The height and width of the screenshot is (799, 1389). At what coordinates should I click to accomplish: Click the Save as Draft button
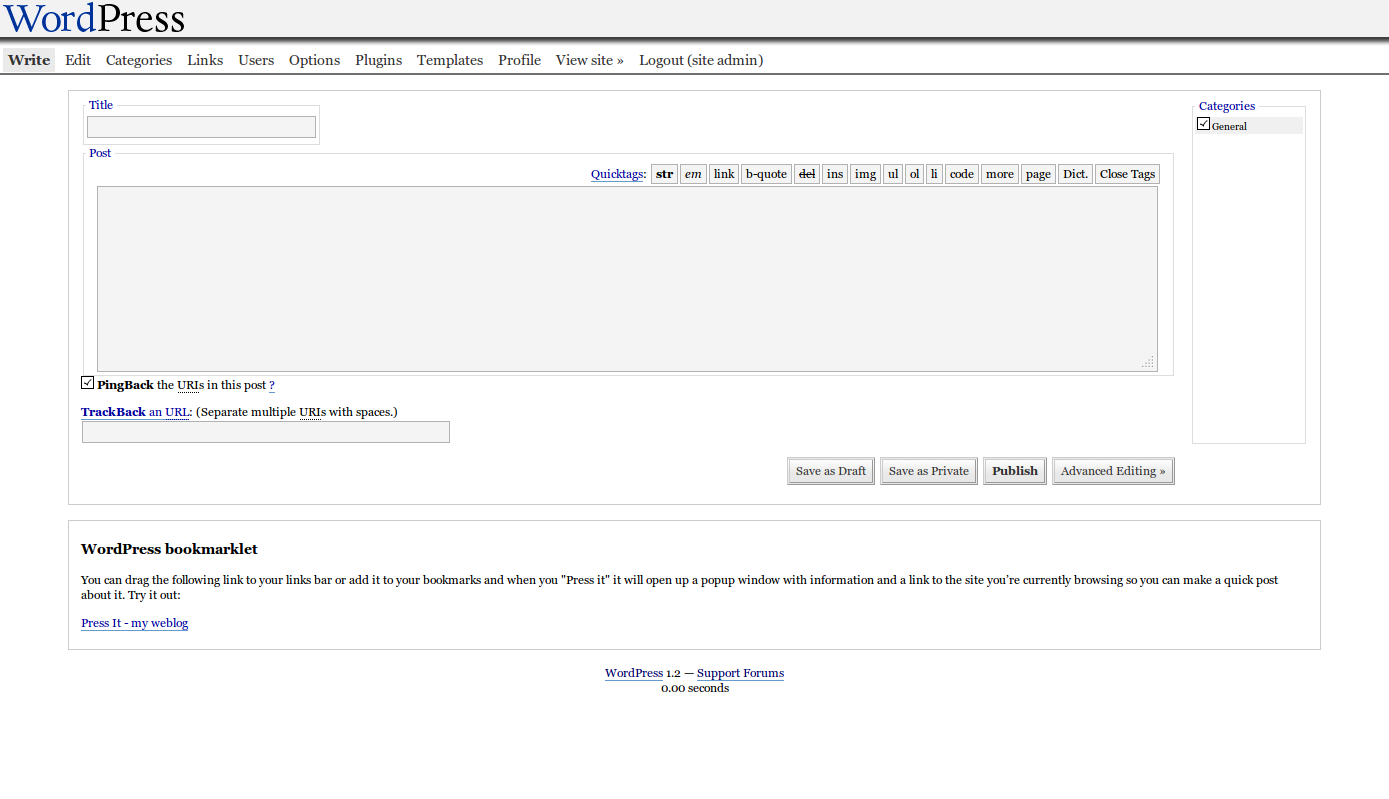click(831, 471)
